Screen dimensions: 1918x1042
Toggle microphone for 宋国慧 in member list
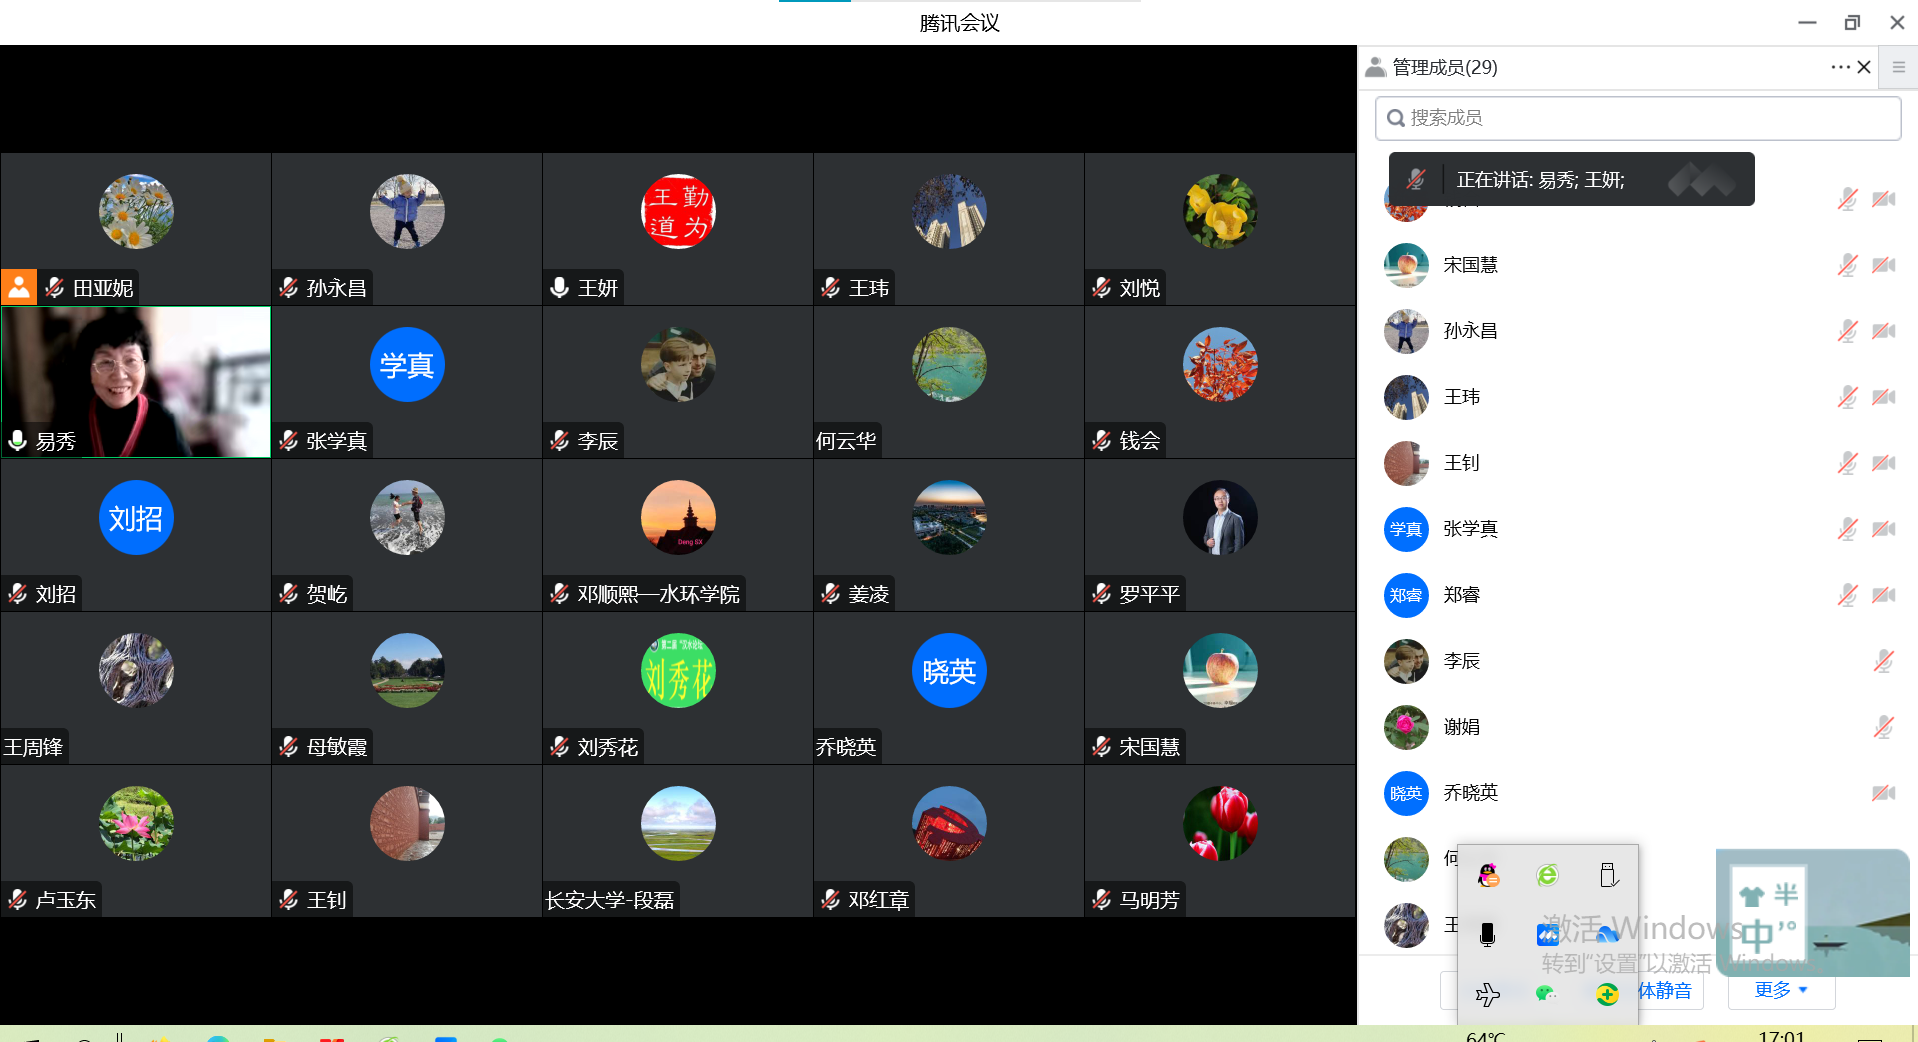click(1847, 265)
